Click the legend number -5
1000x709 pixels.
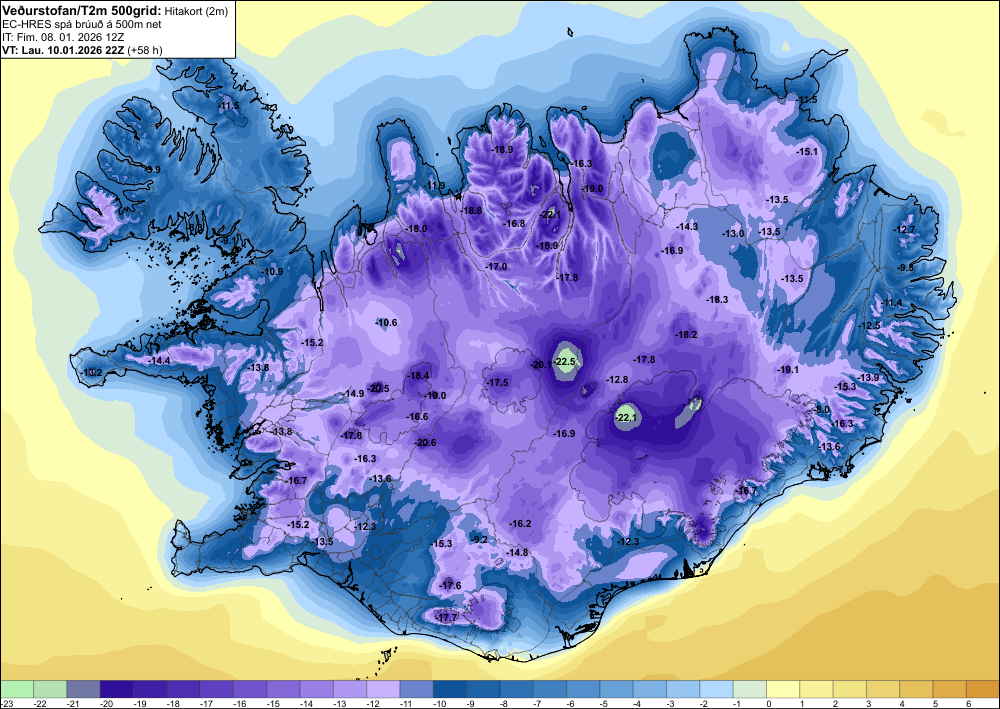603,703
